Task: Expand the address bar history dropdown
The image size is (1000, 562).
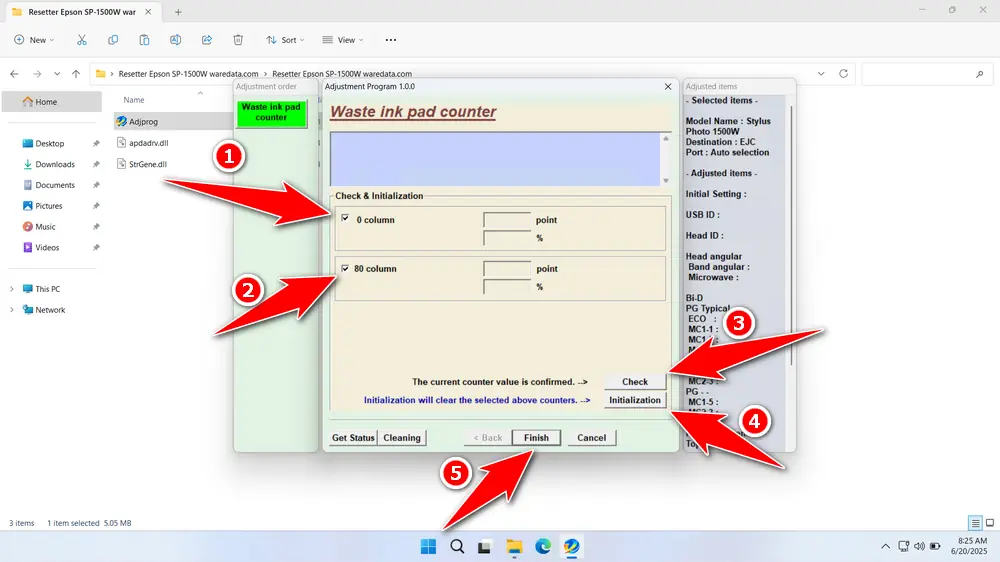Action: click(821, 74)
